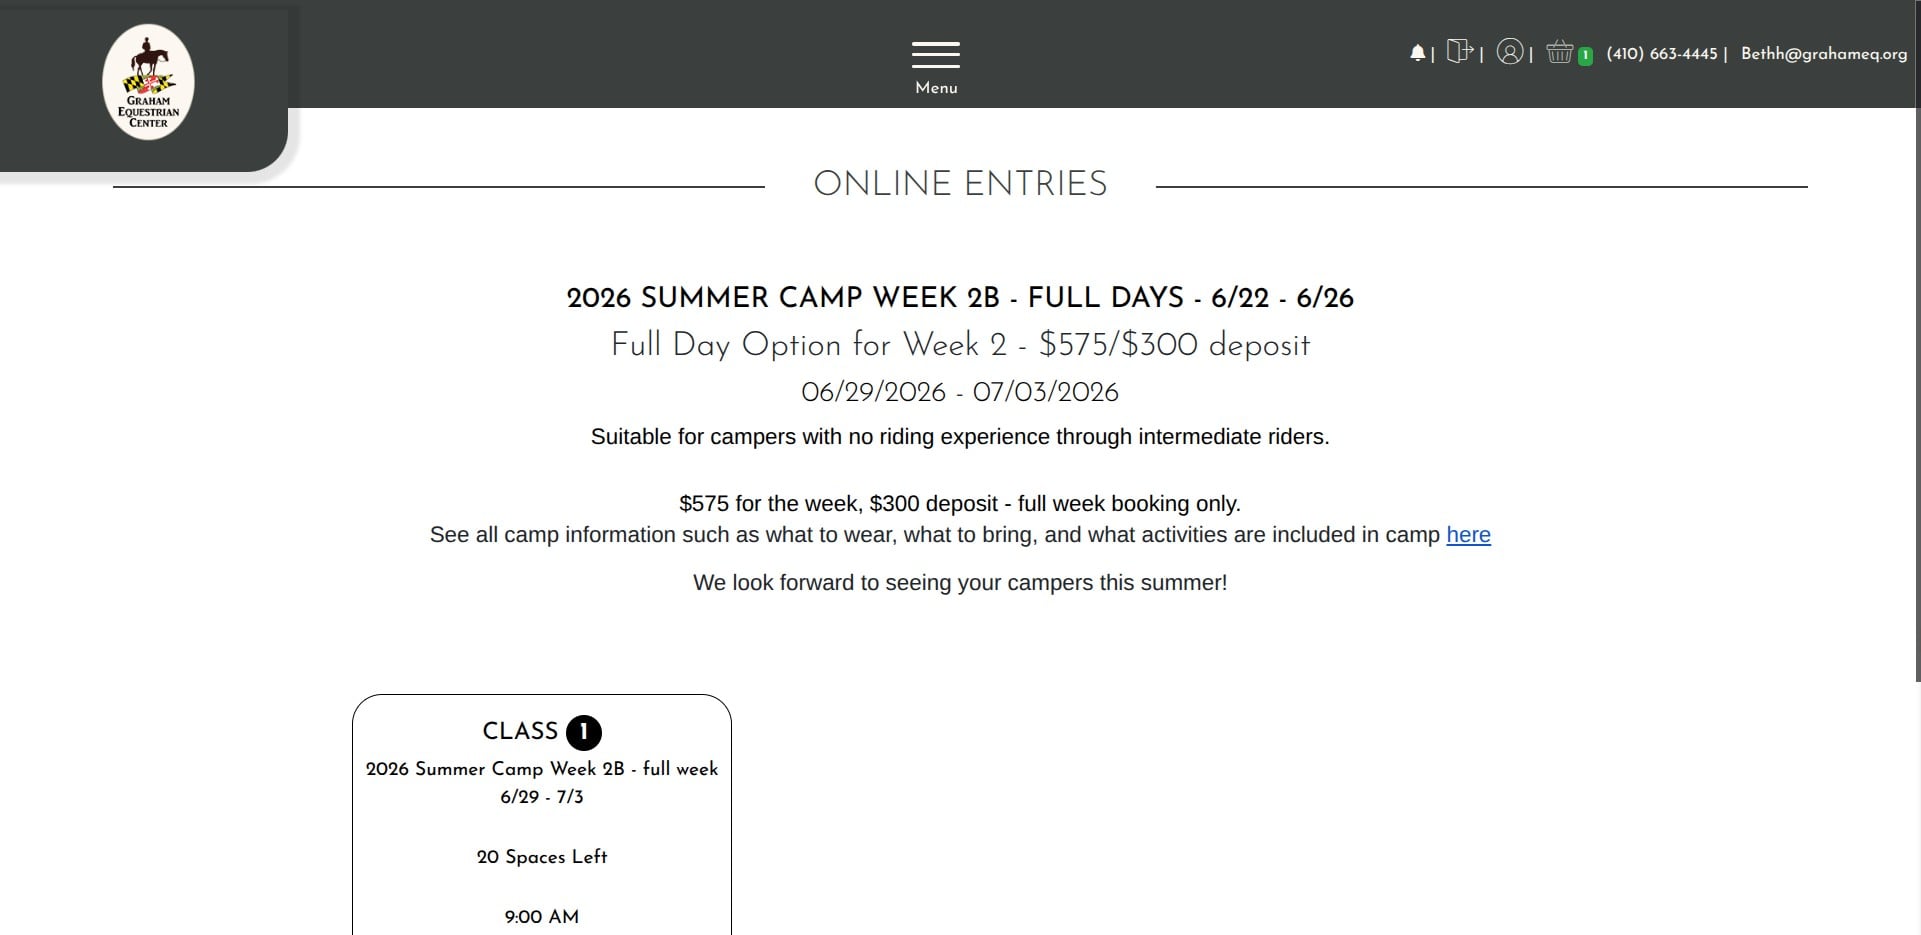Click the "20 Spaces Left" text
Viewport: 1921px width, 935px height.
pyautogui.click(x=542, y=857)
